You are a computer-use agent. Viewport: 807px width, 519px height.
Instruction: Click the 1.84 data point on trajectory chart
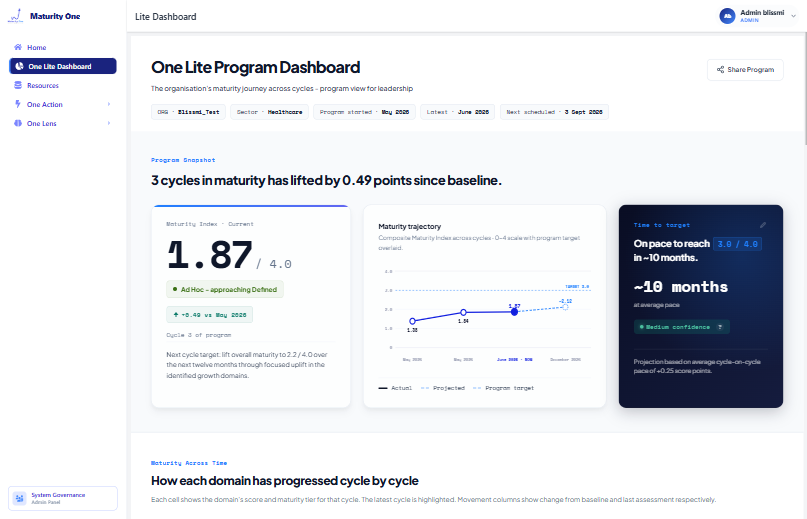tap(463, 313)
